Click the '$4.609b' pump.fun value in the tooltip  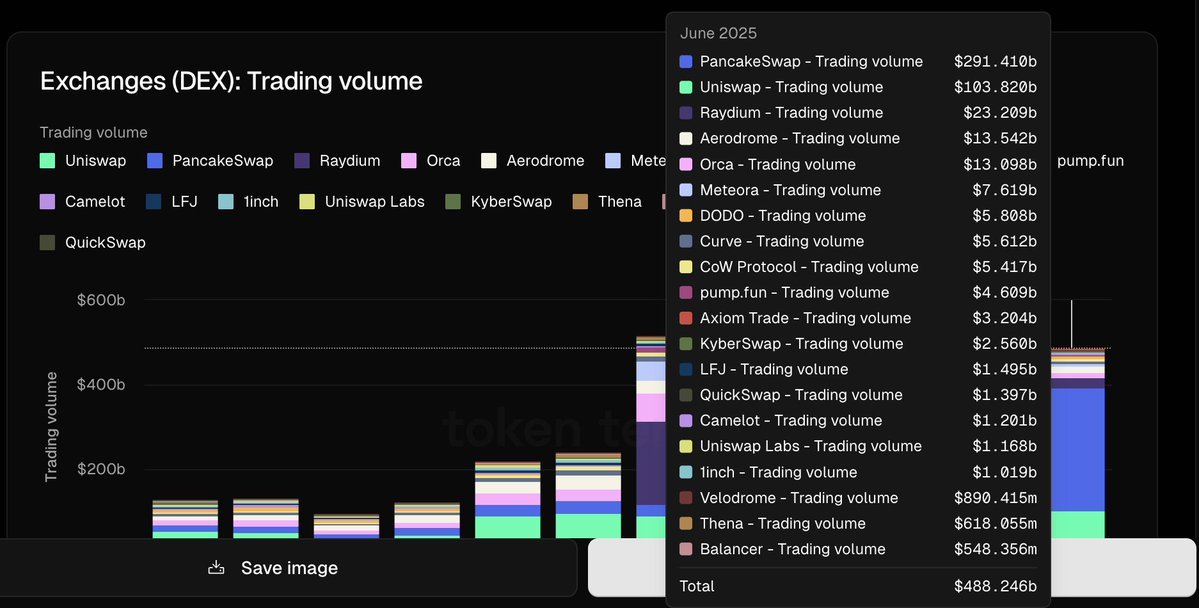(1004, 292)
